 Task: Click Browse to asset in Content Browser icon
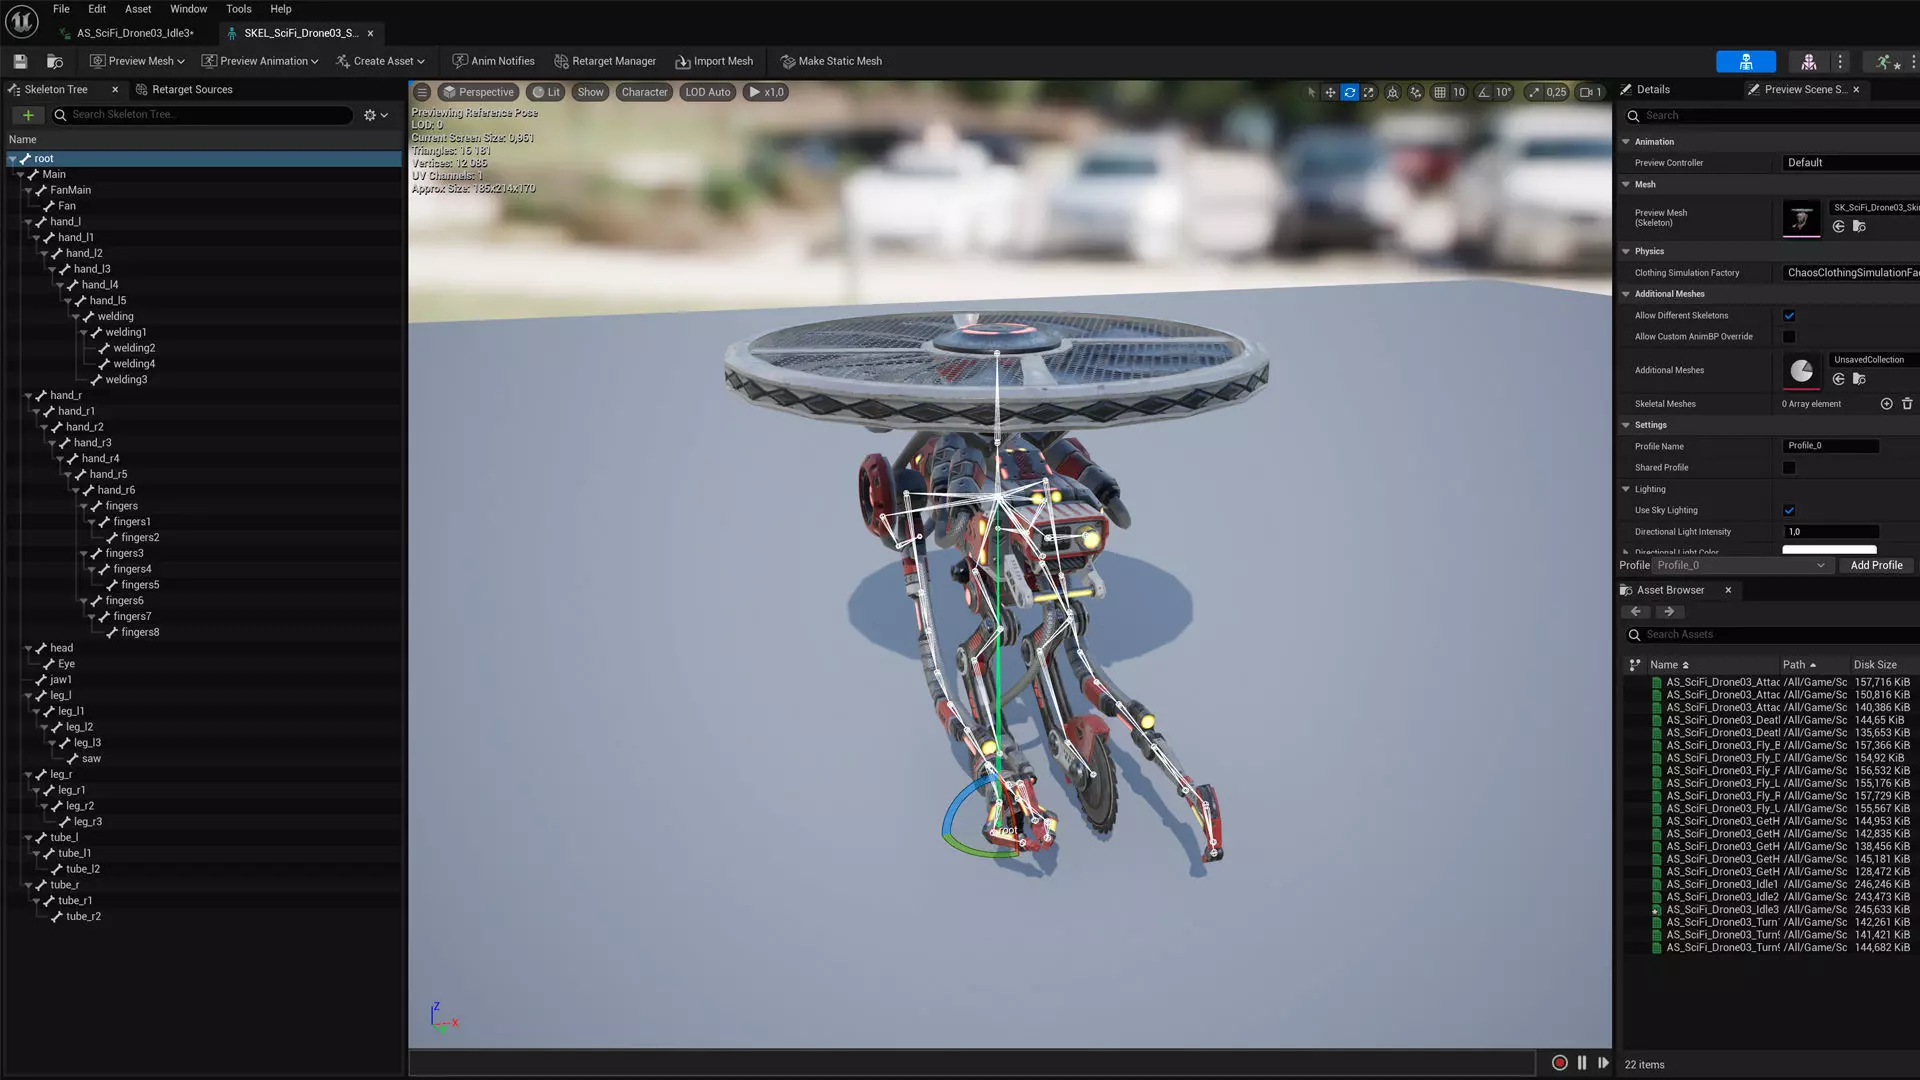click(55, 61)
